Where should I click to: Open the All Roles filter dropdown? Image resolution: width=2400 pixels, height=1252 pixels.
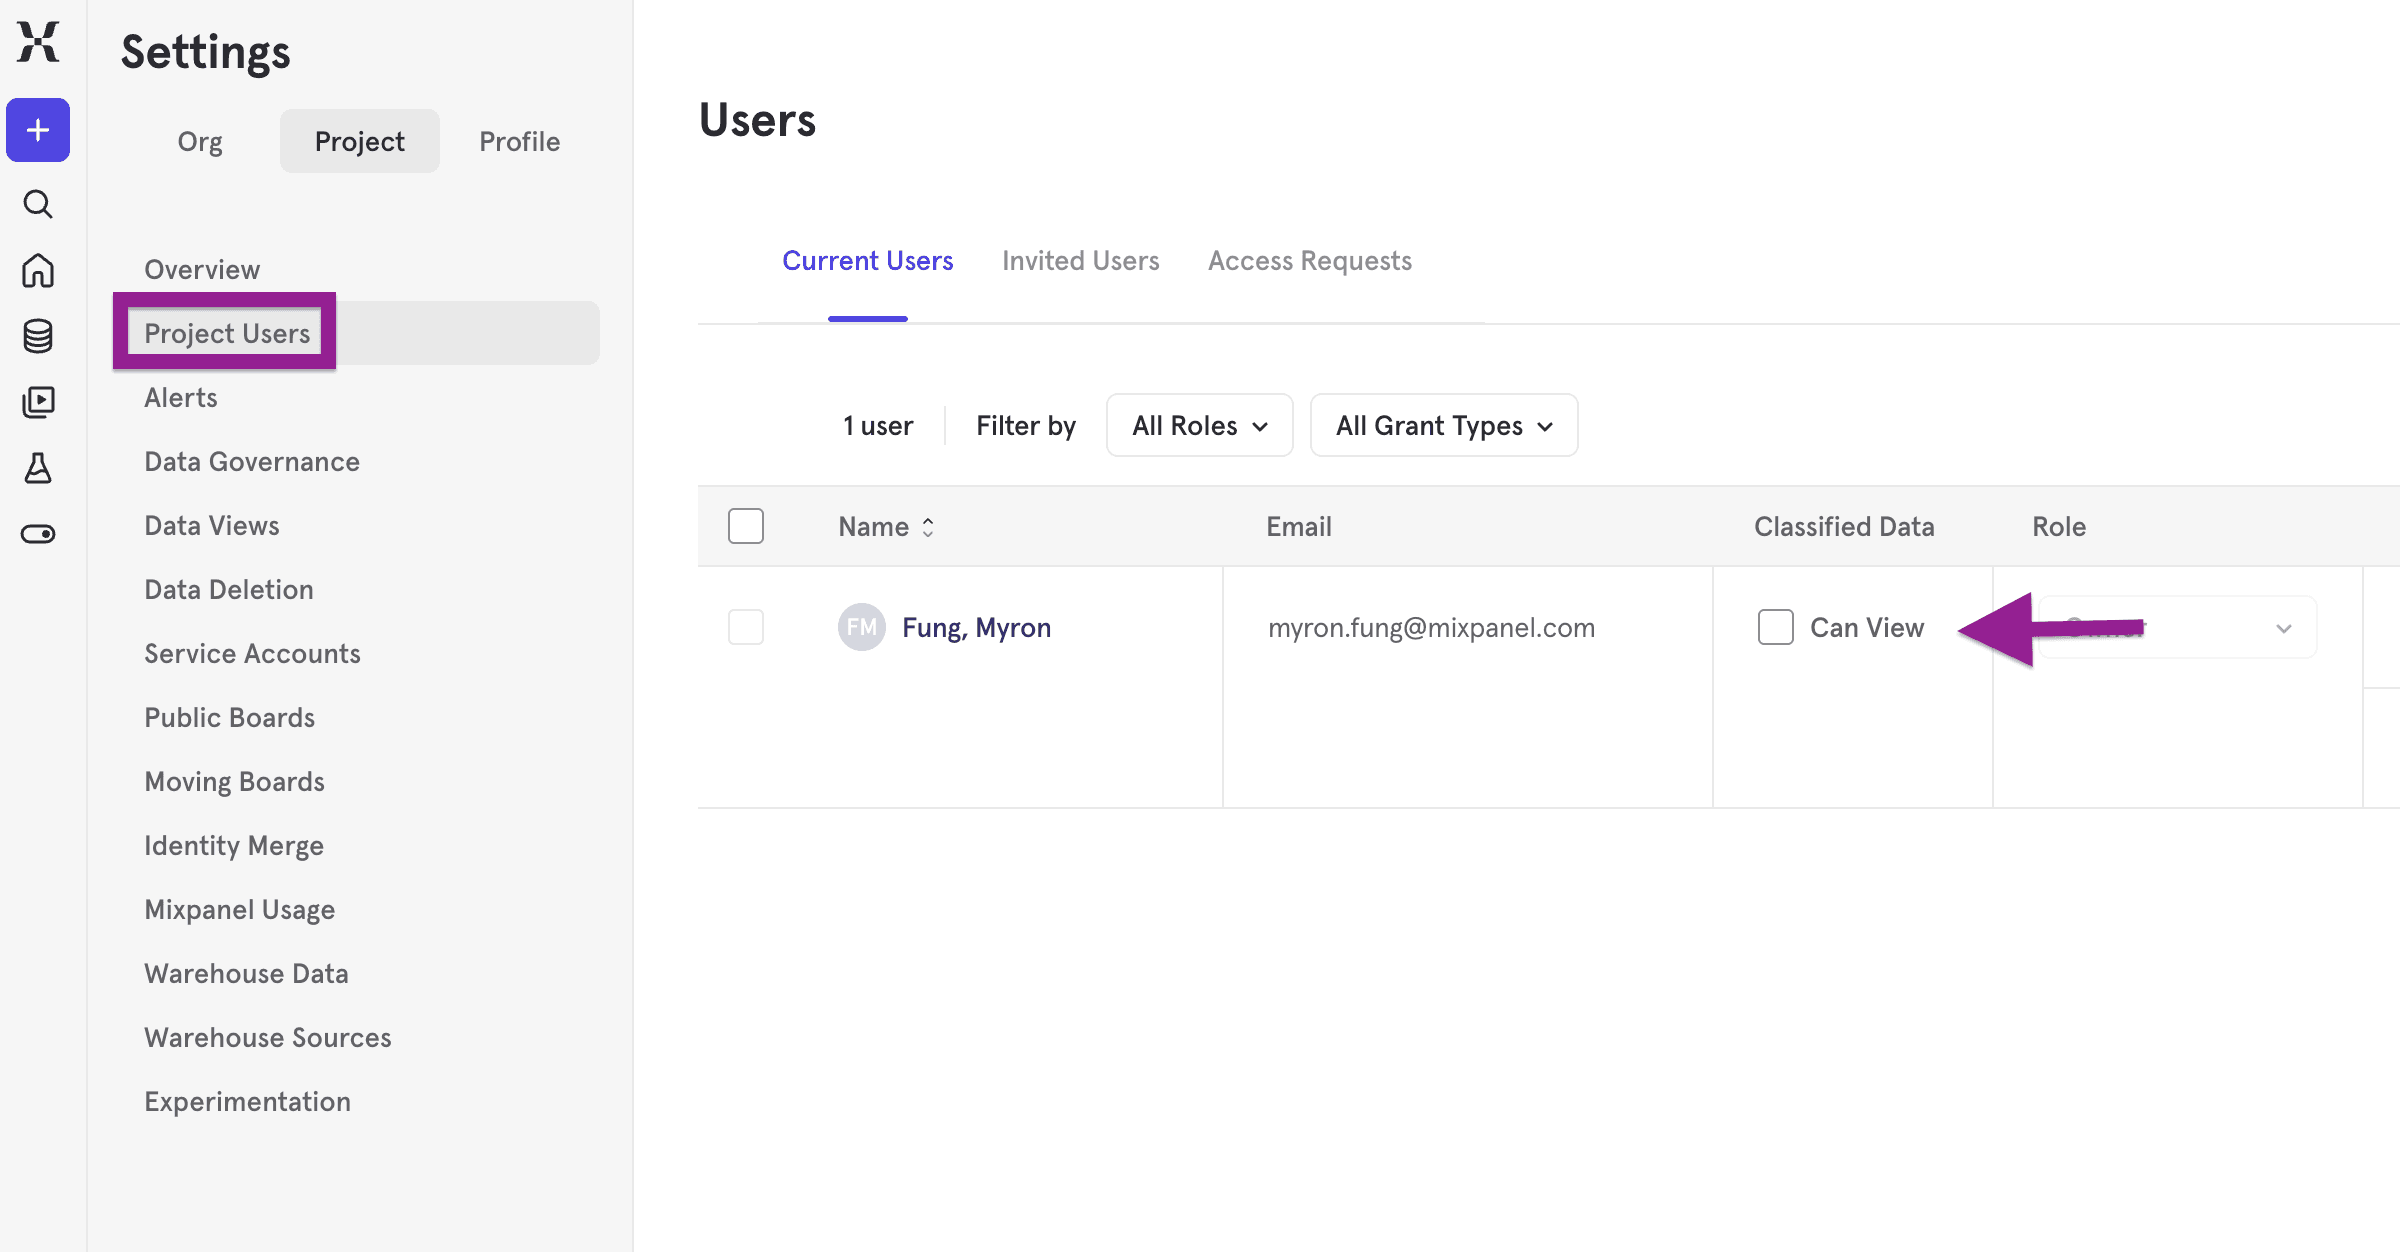(1199, 426)
